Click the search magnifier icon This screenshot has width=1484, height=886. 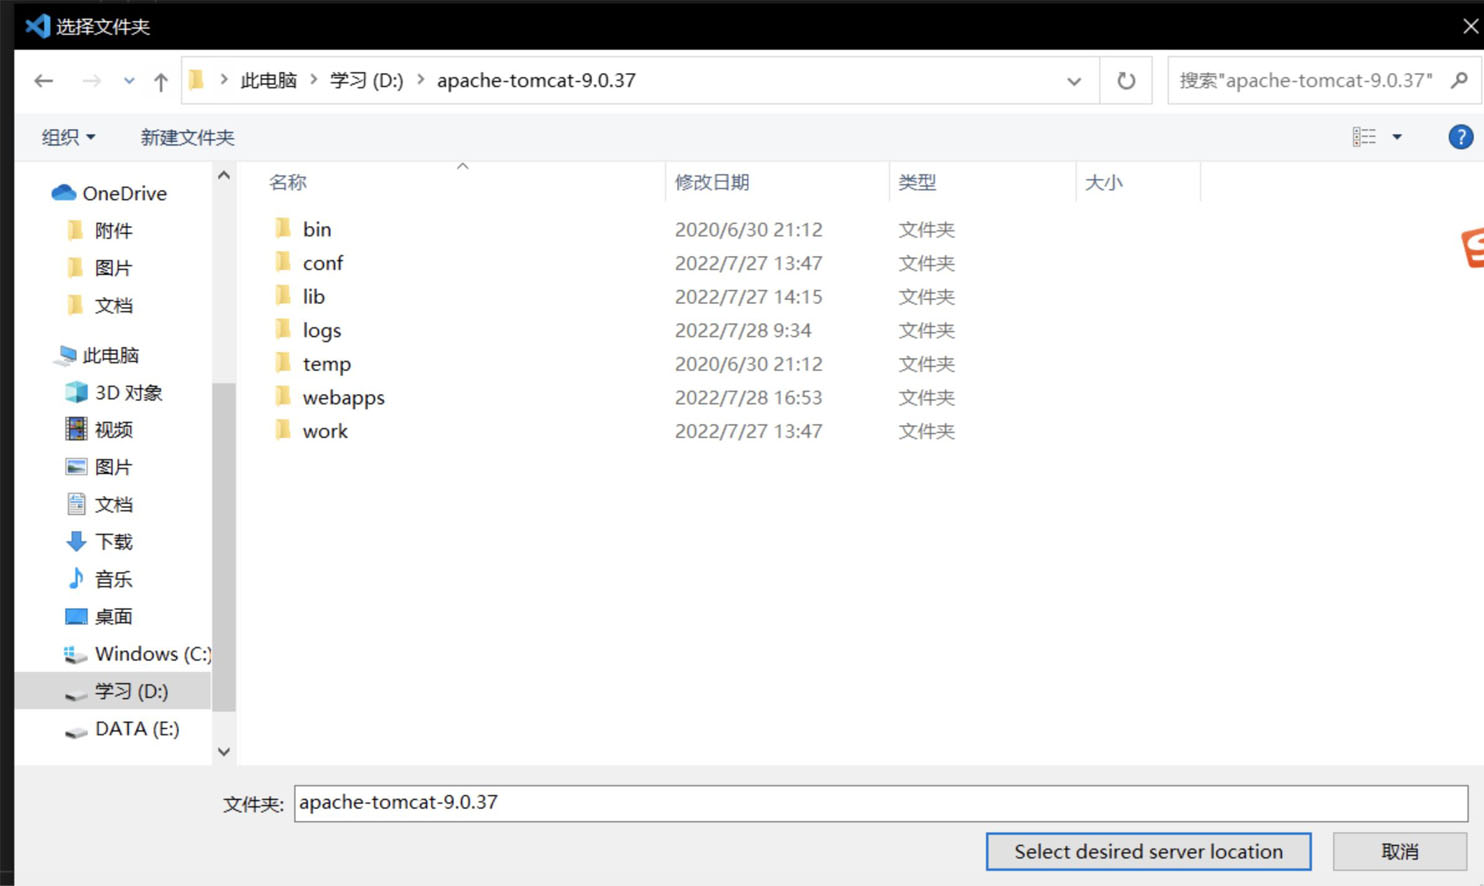coord(1459,80)
